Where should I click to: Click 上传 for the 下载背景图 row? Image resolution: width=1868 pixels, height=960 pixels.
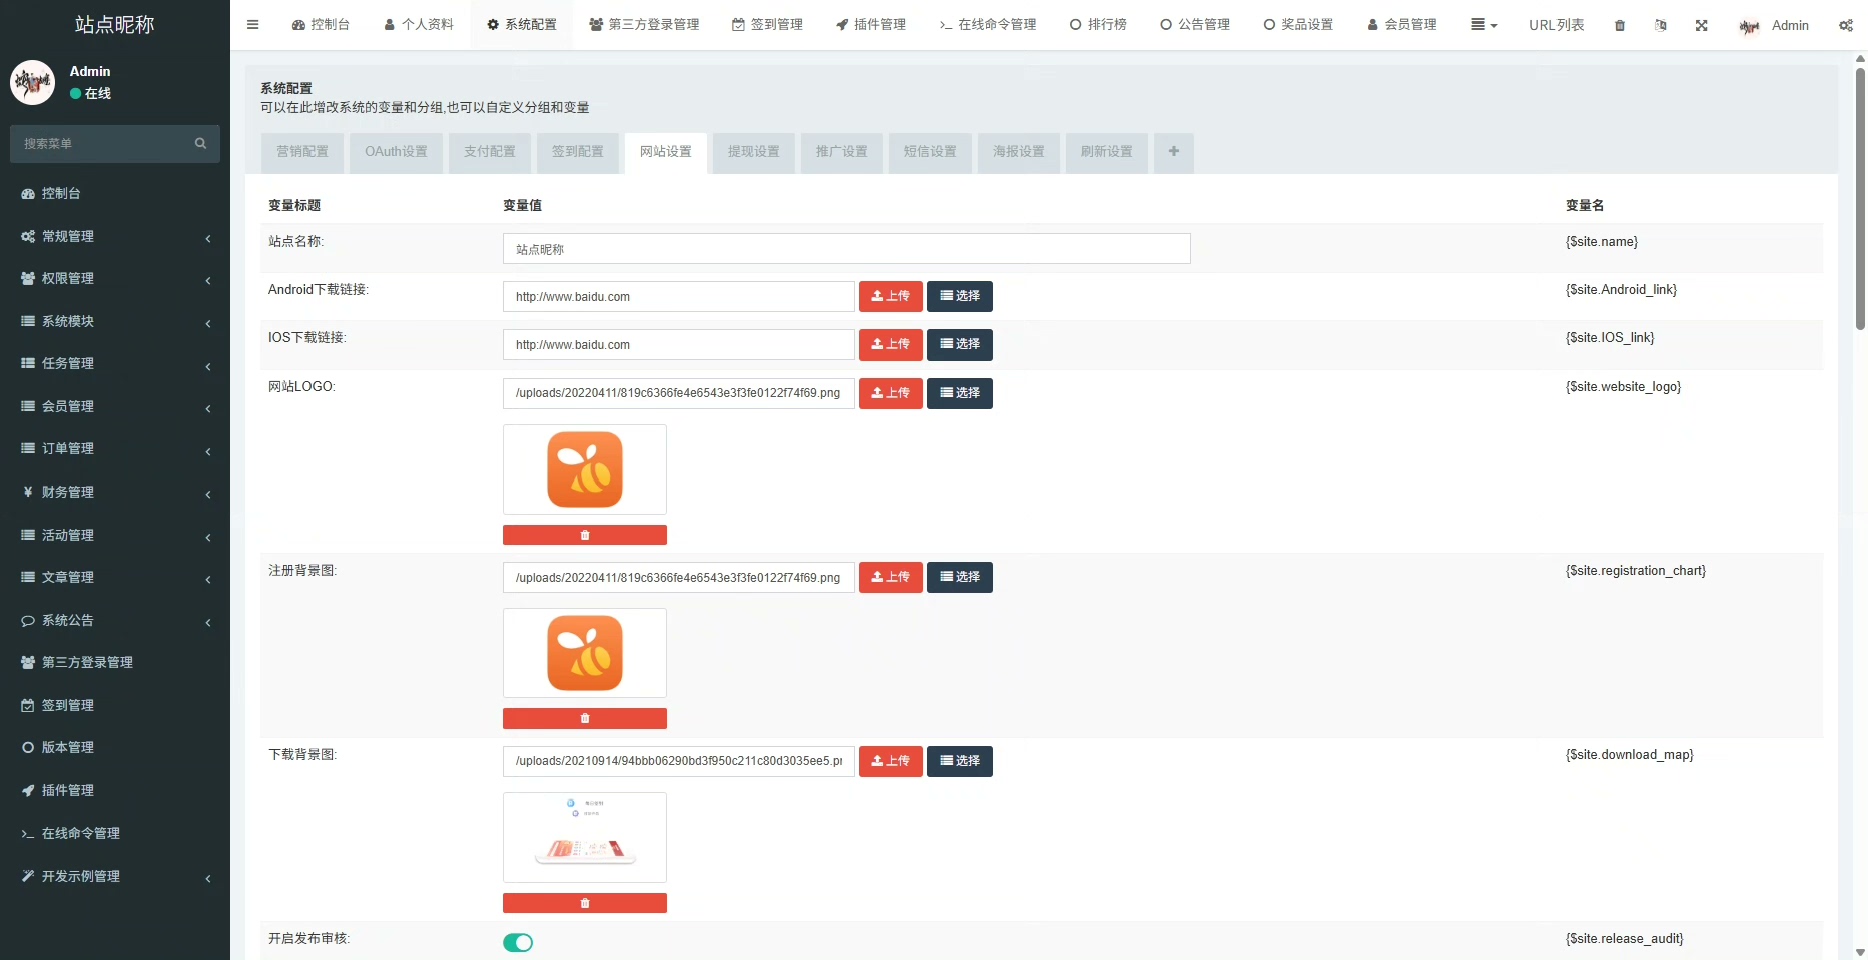point(891,761)
